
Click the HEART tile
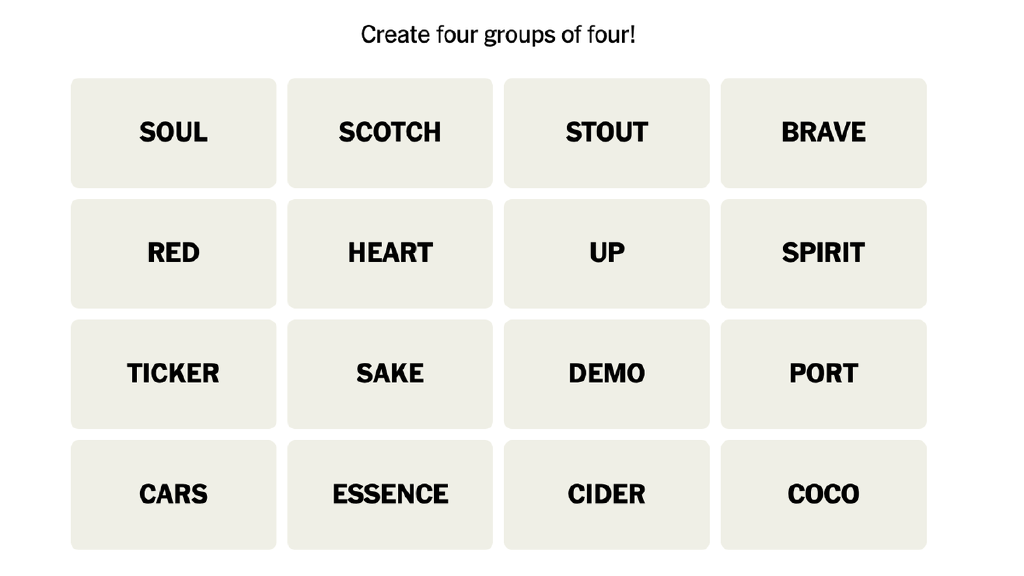[390, 253]
